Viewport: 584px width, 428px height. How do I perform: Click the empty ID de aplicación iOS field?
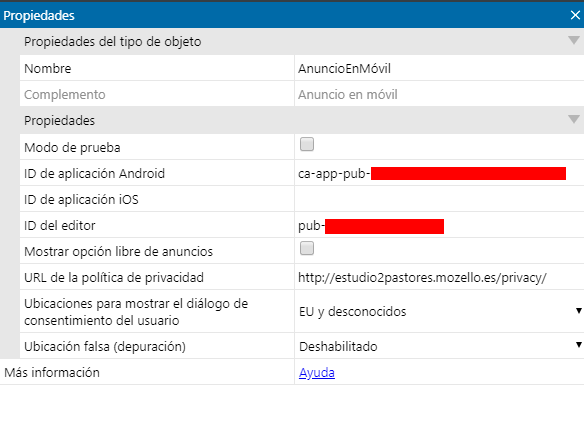point(439,199)
